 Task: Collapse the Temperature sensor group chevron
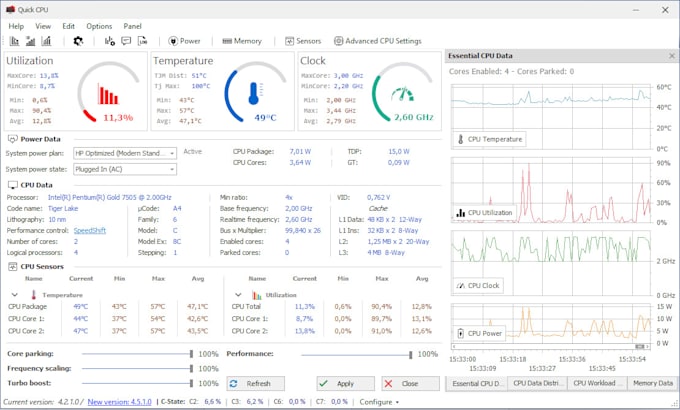pyautogui.click(x=13, y=295)
